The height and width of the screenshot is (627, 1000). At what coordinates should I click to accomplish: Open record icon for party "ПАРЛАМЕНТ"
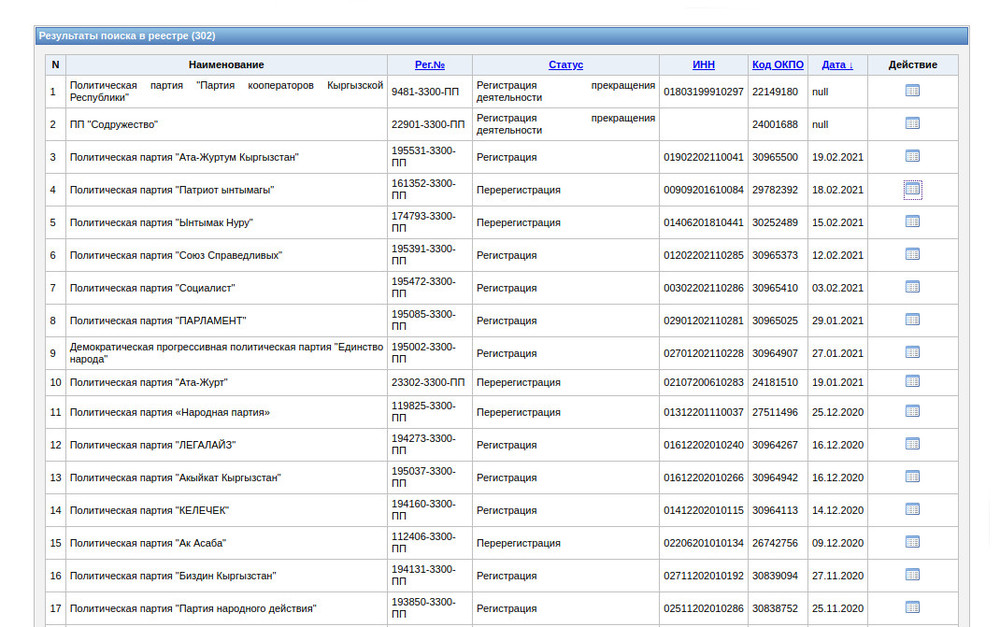click(x=913, y=319)
